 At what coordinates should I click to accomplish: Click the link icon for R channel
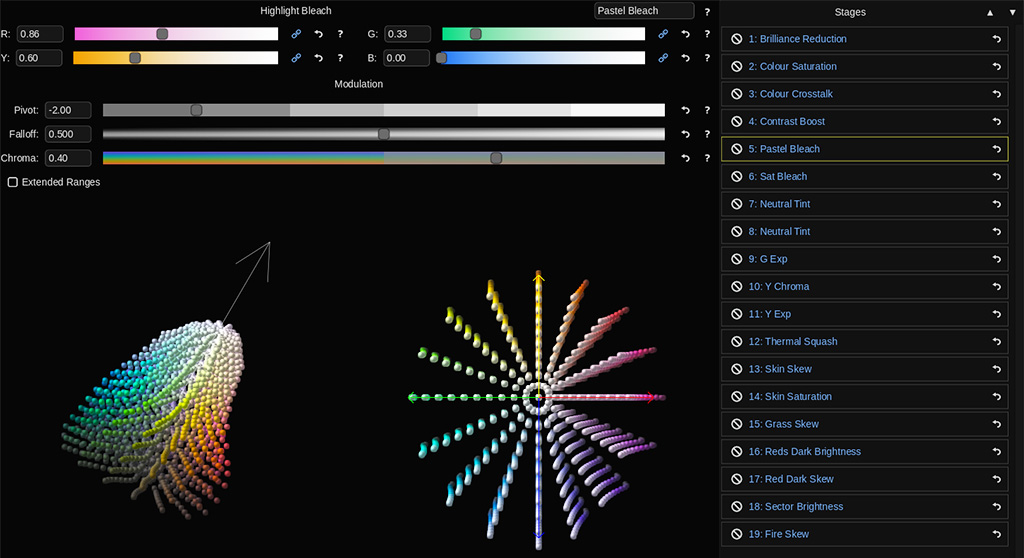pos(296,34)
